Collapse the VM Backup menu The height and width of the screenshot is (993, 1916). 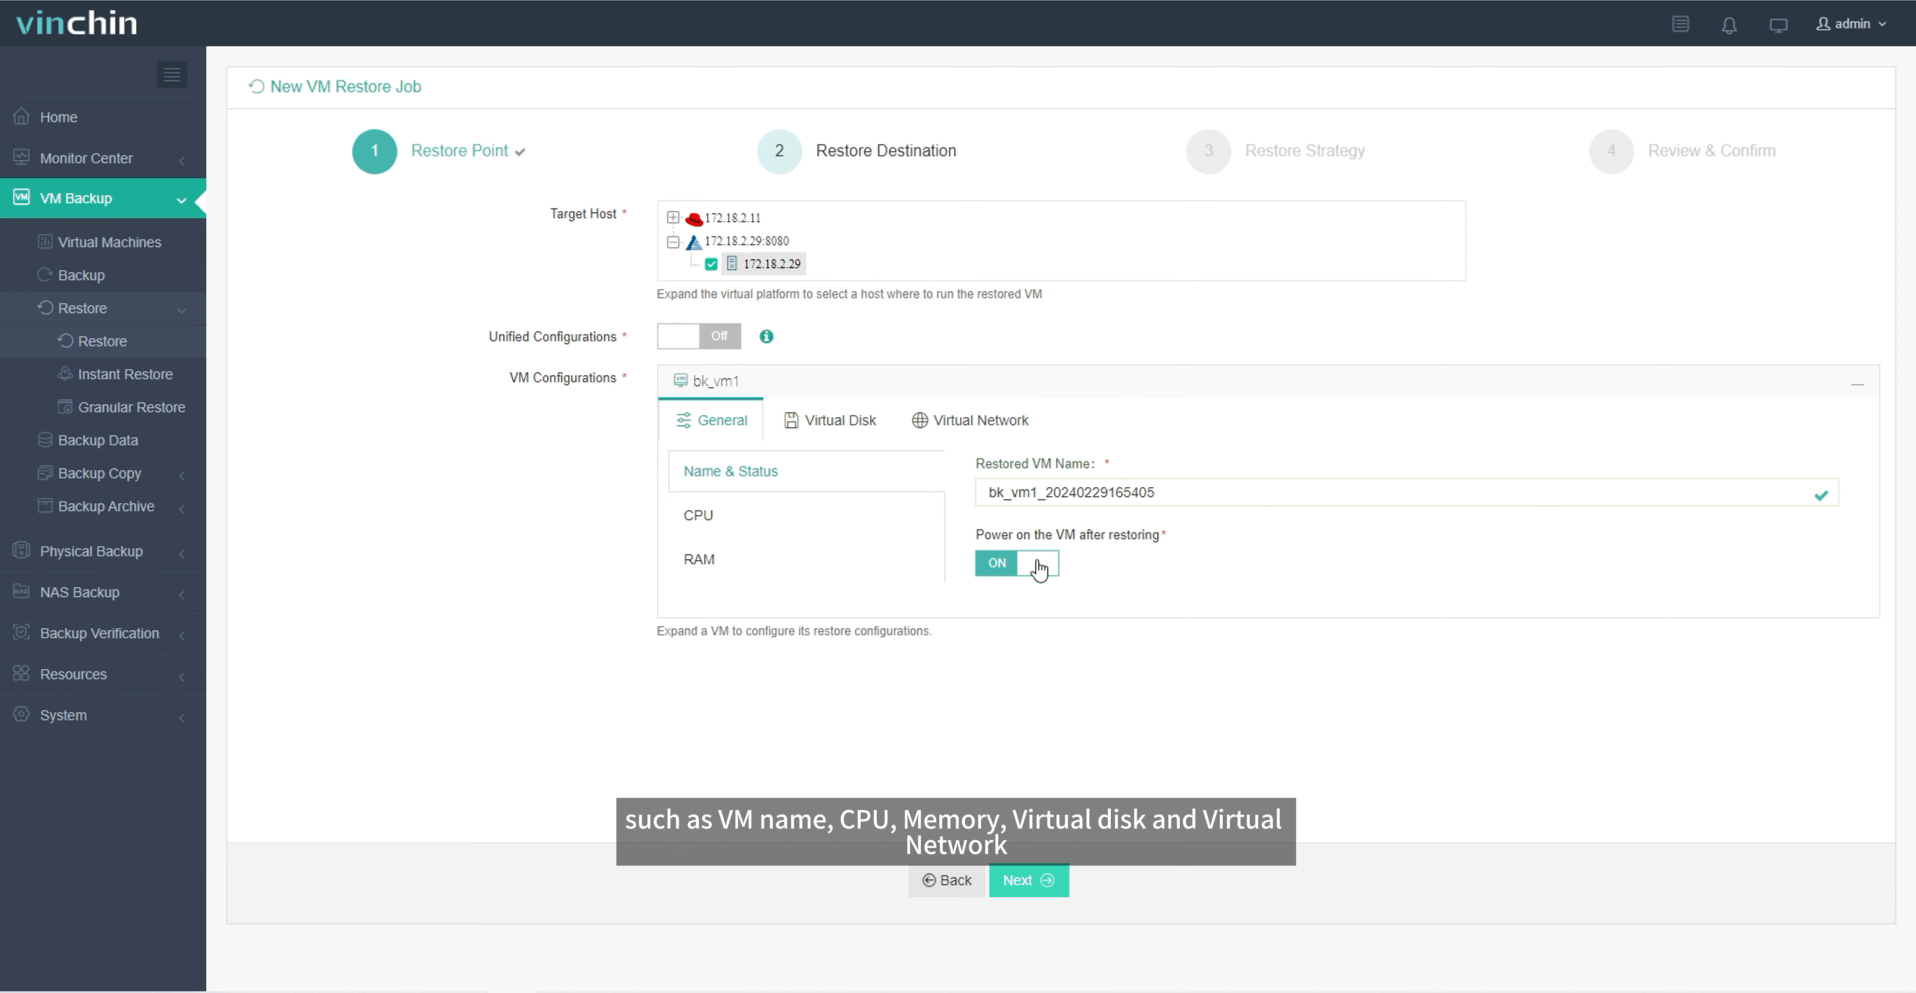click(103, 198)
